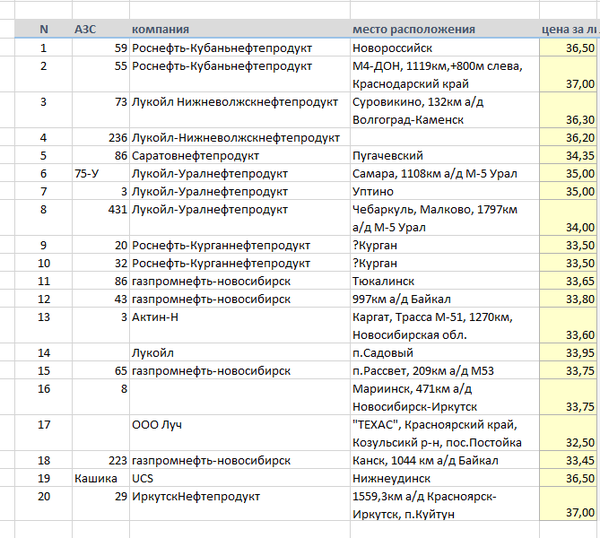Image resolution: width=600 pixels, height=538 pixels.
Task: Click 'Лукойл-Нижневолжскнефтепродукт' in row 4
Action: pos(240,137)
